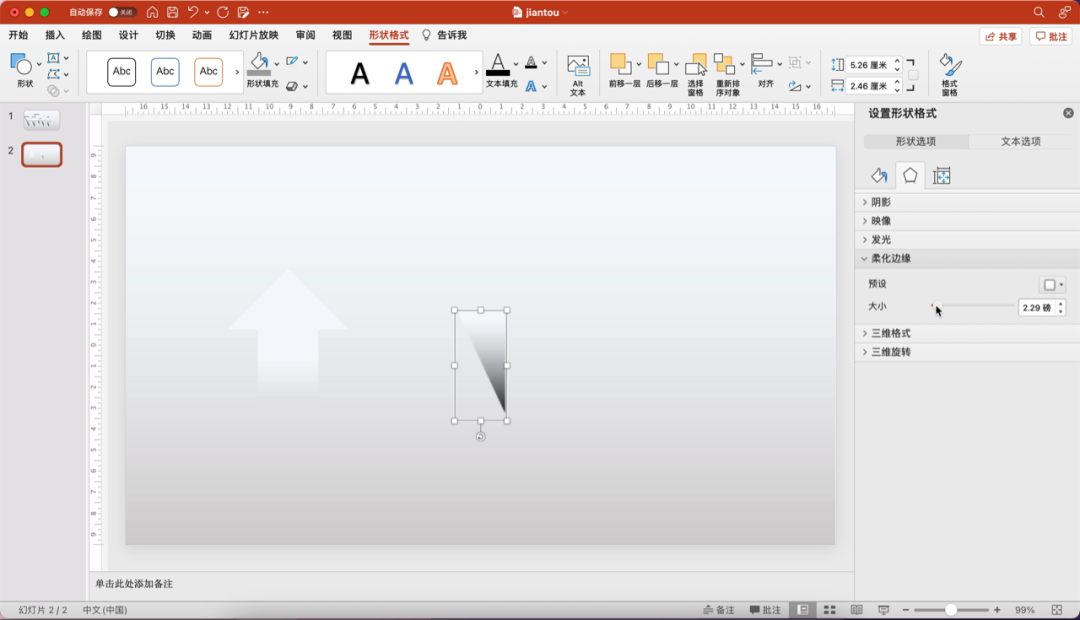Expand the WordArt styles gallery arrow
Screen dimensions: 1080x620
tap(476, 72)
